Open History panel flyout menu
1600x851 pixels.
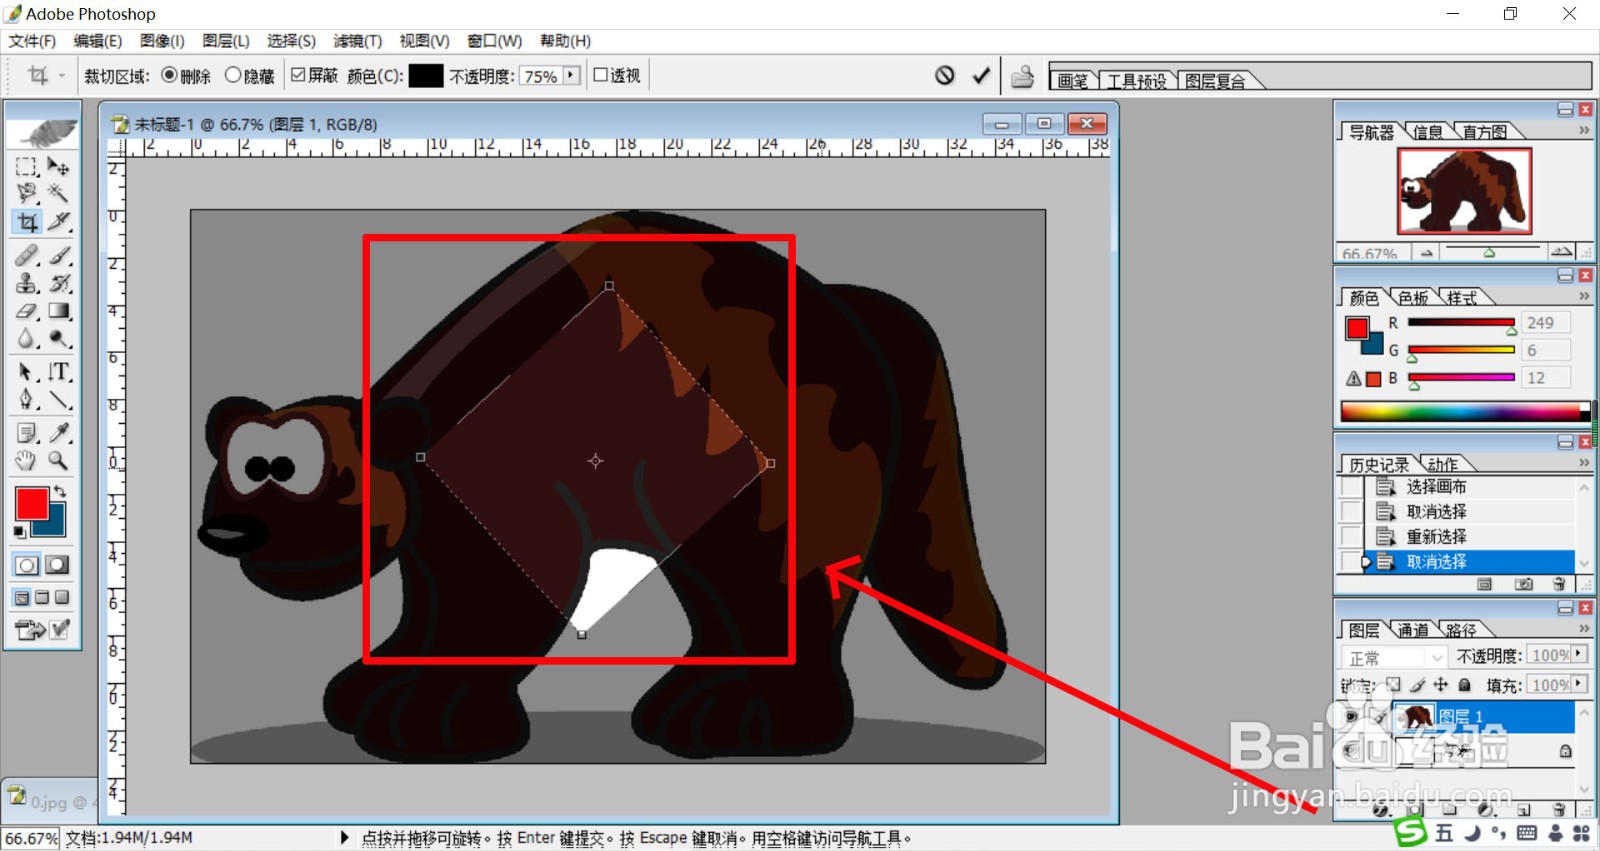(x=1584, y=463)
